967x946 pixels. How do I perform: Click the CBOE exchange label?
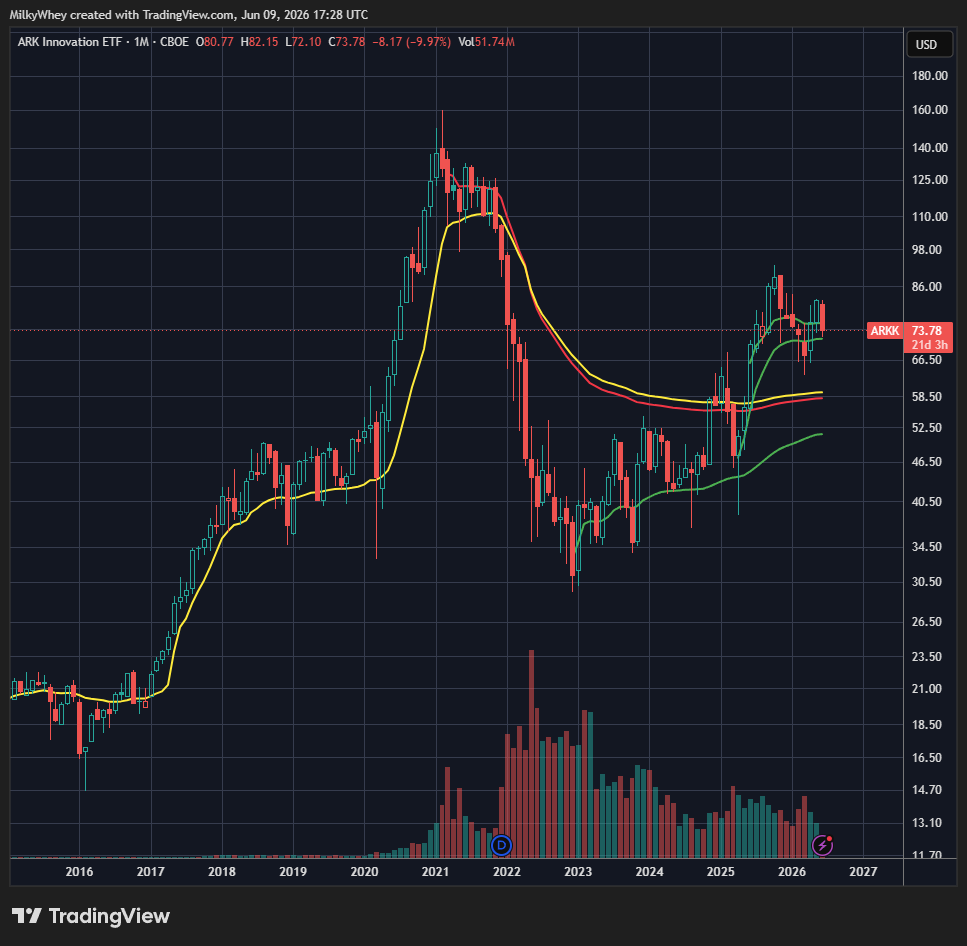pos(174,42)
